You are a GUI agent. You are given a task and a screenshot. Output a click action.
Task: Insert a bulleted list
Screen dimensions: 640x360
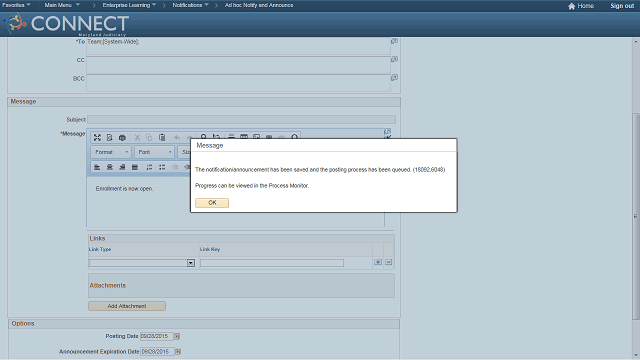click(x=162, y=167)
